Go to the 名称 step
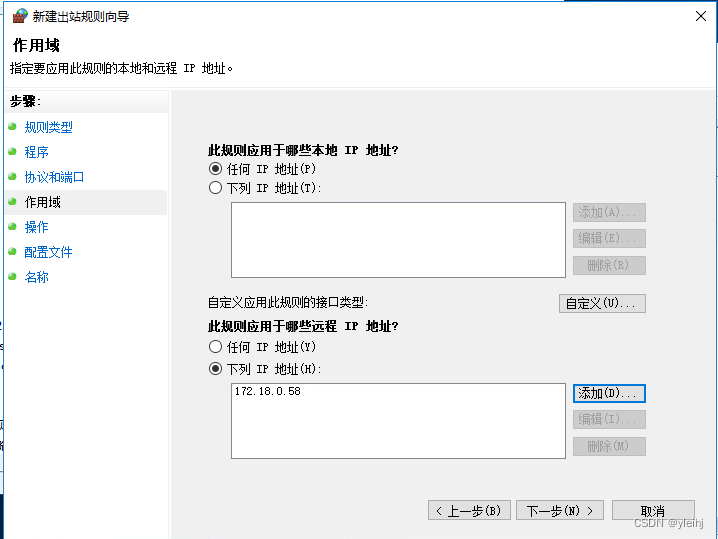The width and height of the screenshot is (718, 539). click(x=36, y=277)
